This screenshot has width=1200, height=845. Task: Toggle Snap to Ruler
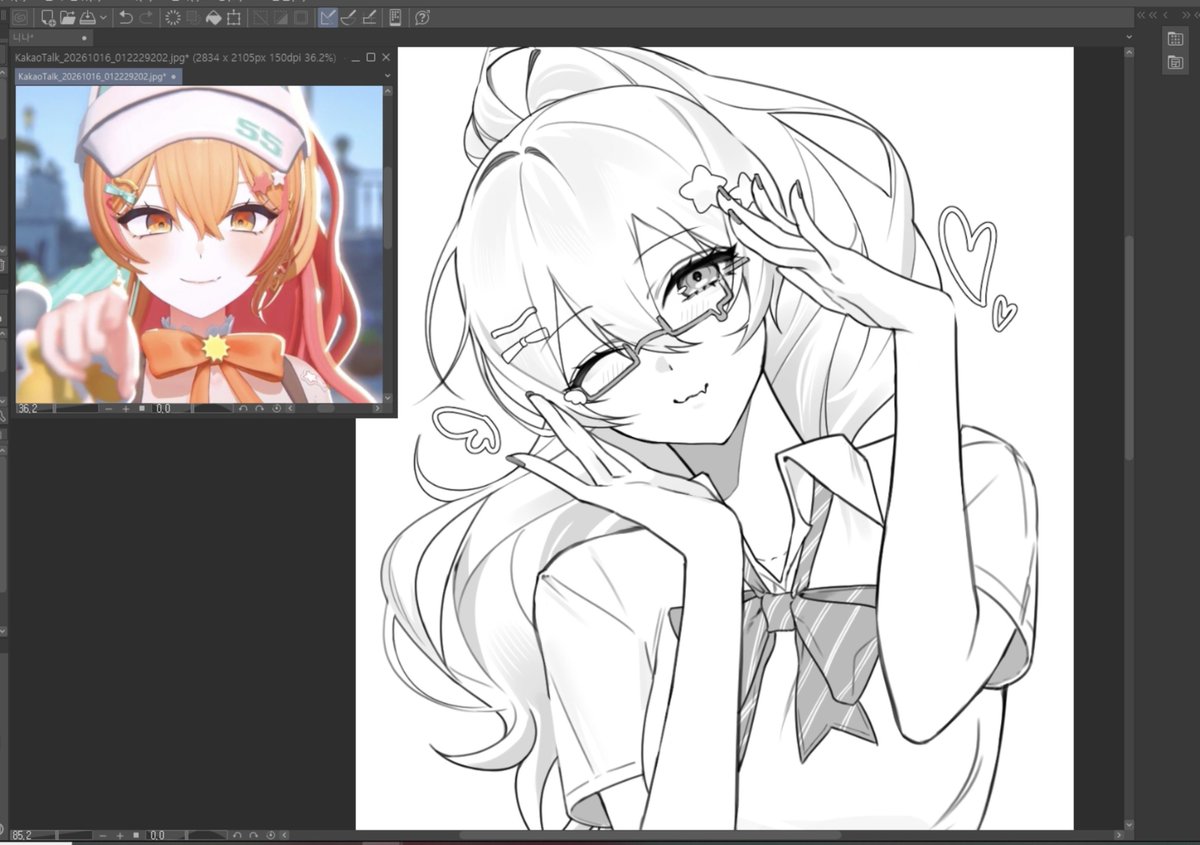328,17
